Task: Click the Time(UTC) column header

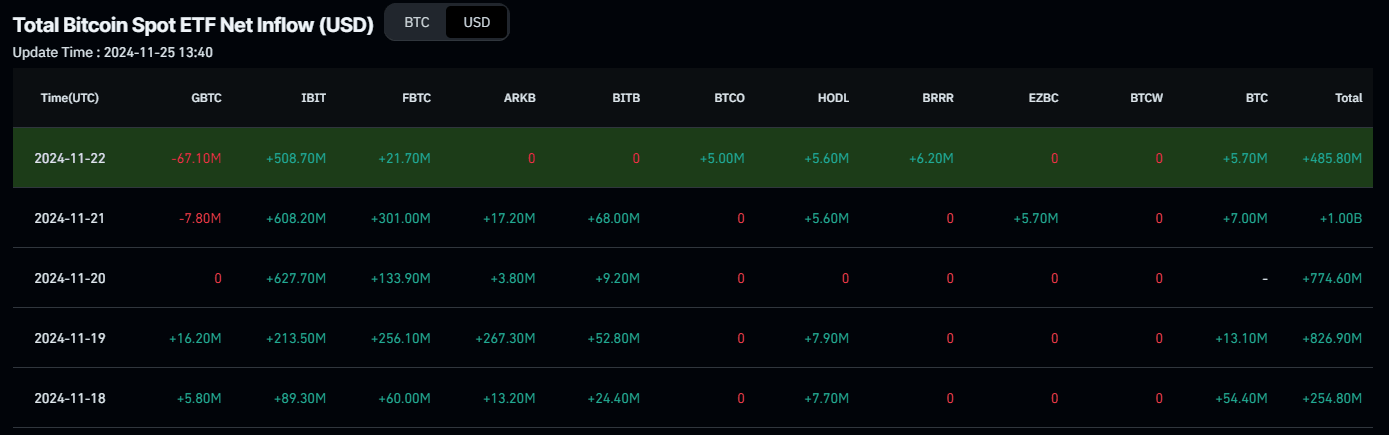Action: click(70, 98)
